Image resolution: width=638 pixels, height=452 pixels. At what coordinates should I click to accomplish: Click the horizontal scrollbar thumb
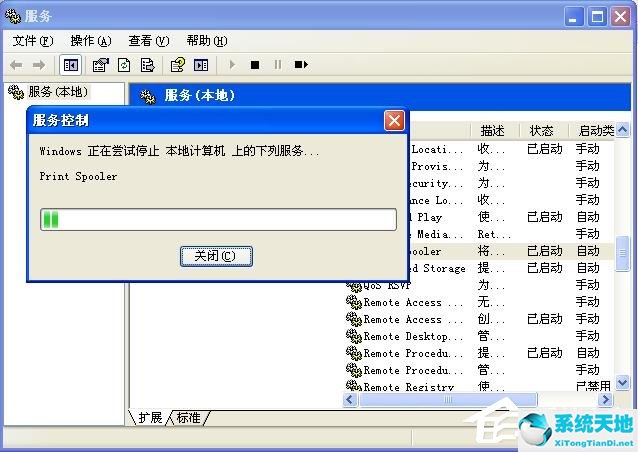pyautogui.click(x=448, y=400)
